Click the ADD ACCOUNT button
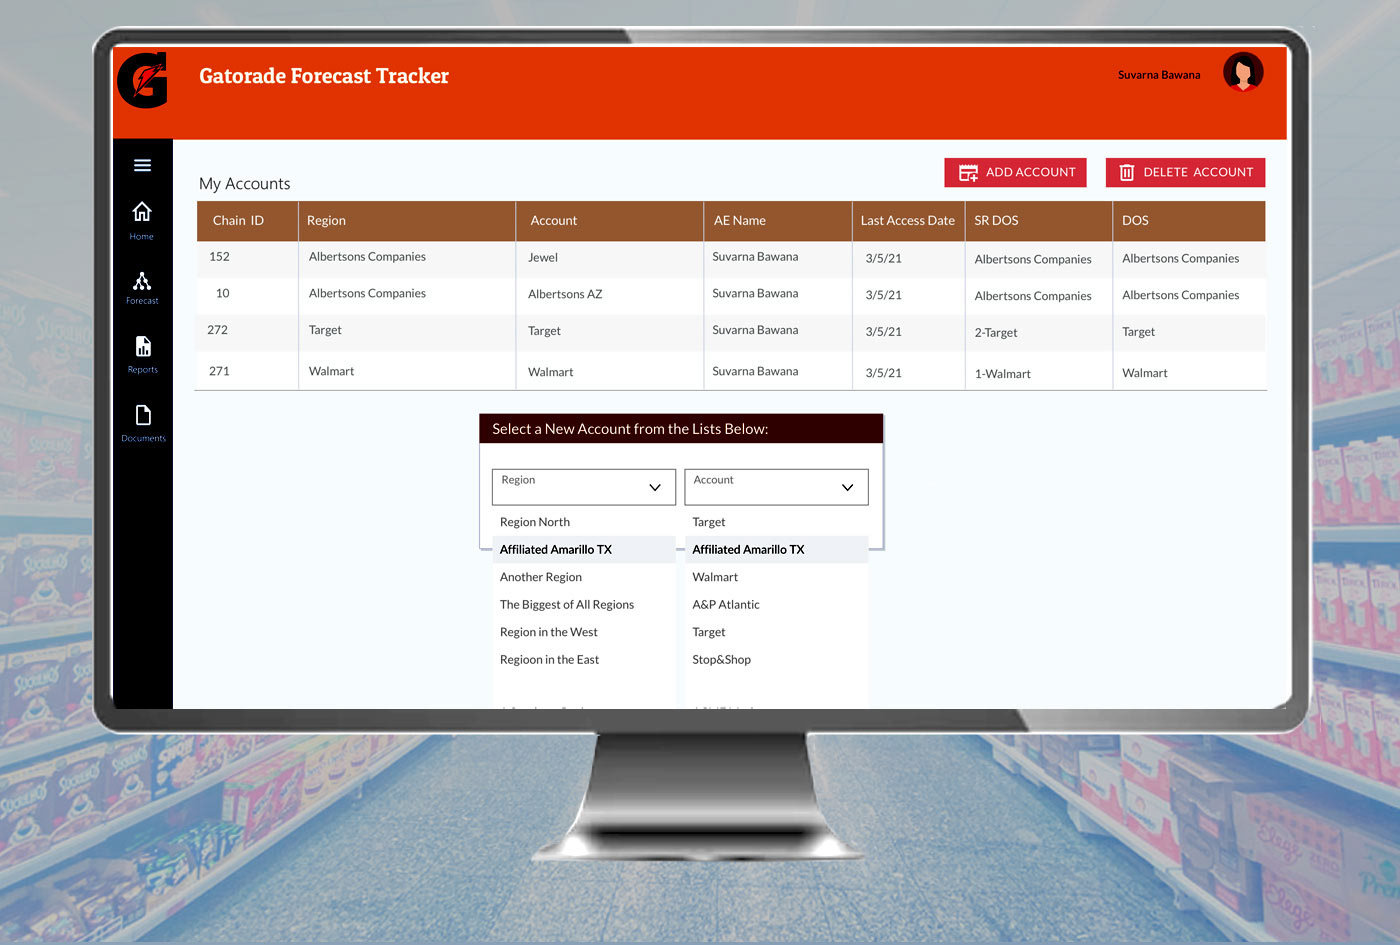1400x945 pixels. tap(1015, 172)
